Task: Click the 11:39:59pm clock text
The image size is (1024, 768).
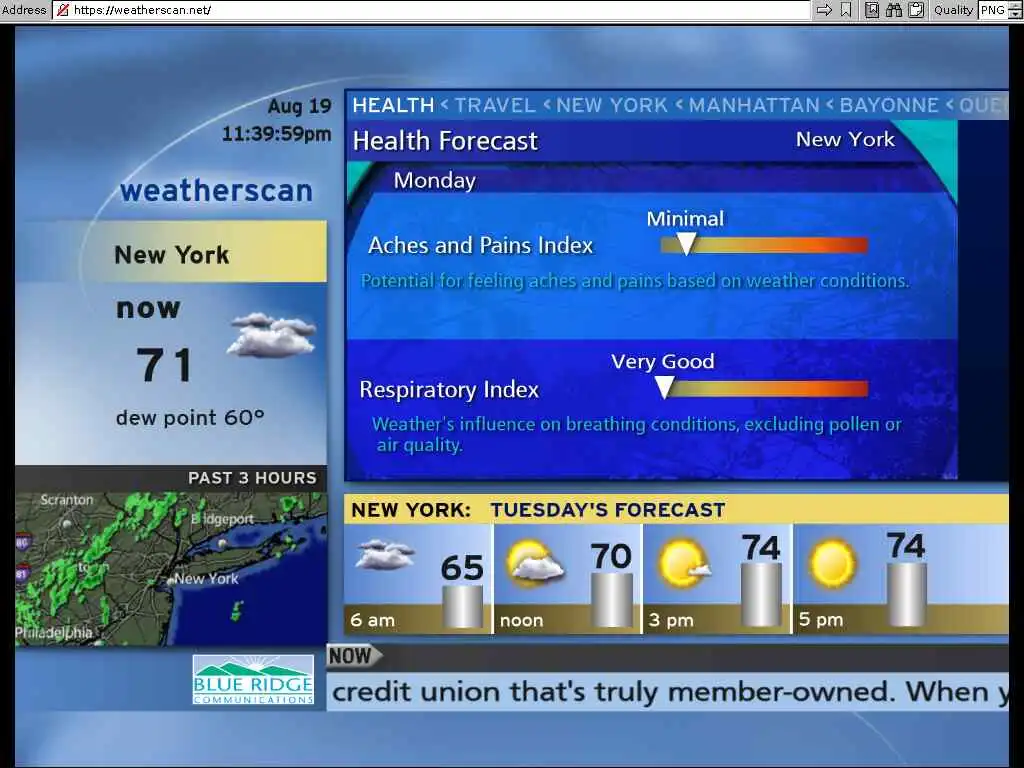Action: [277, 134]
